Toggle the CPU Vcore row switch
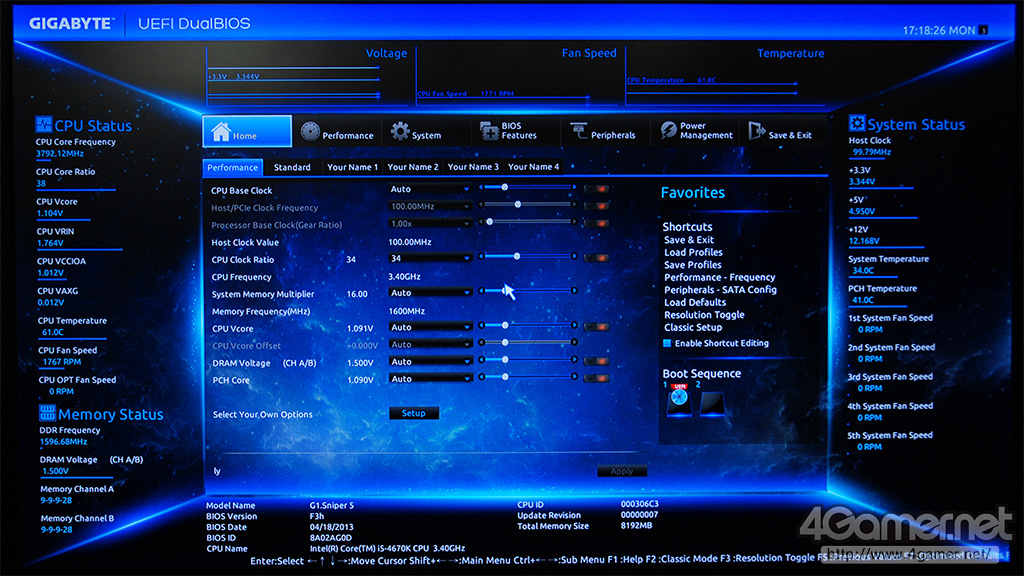 coord(596,327)
